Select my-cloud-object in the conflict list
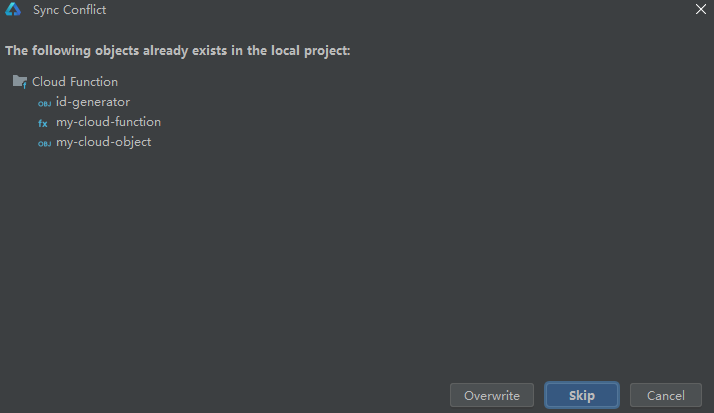The width and height of the screenshot is (714, 413). (x=103, y=142)
